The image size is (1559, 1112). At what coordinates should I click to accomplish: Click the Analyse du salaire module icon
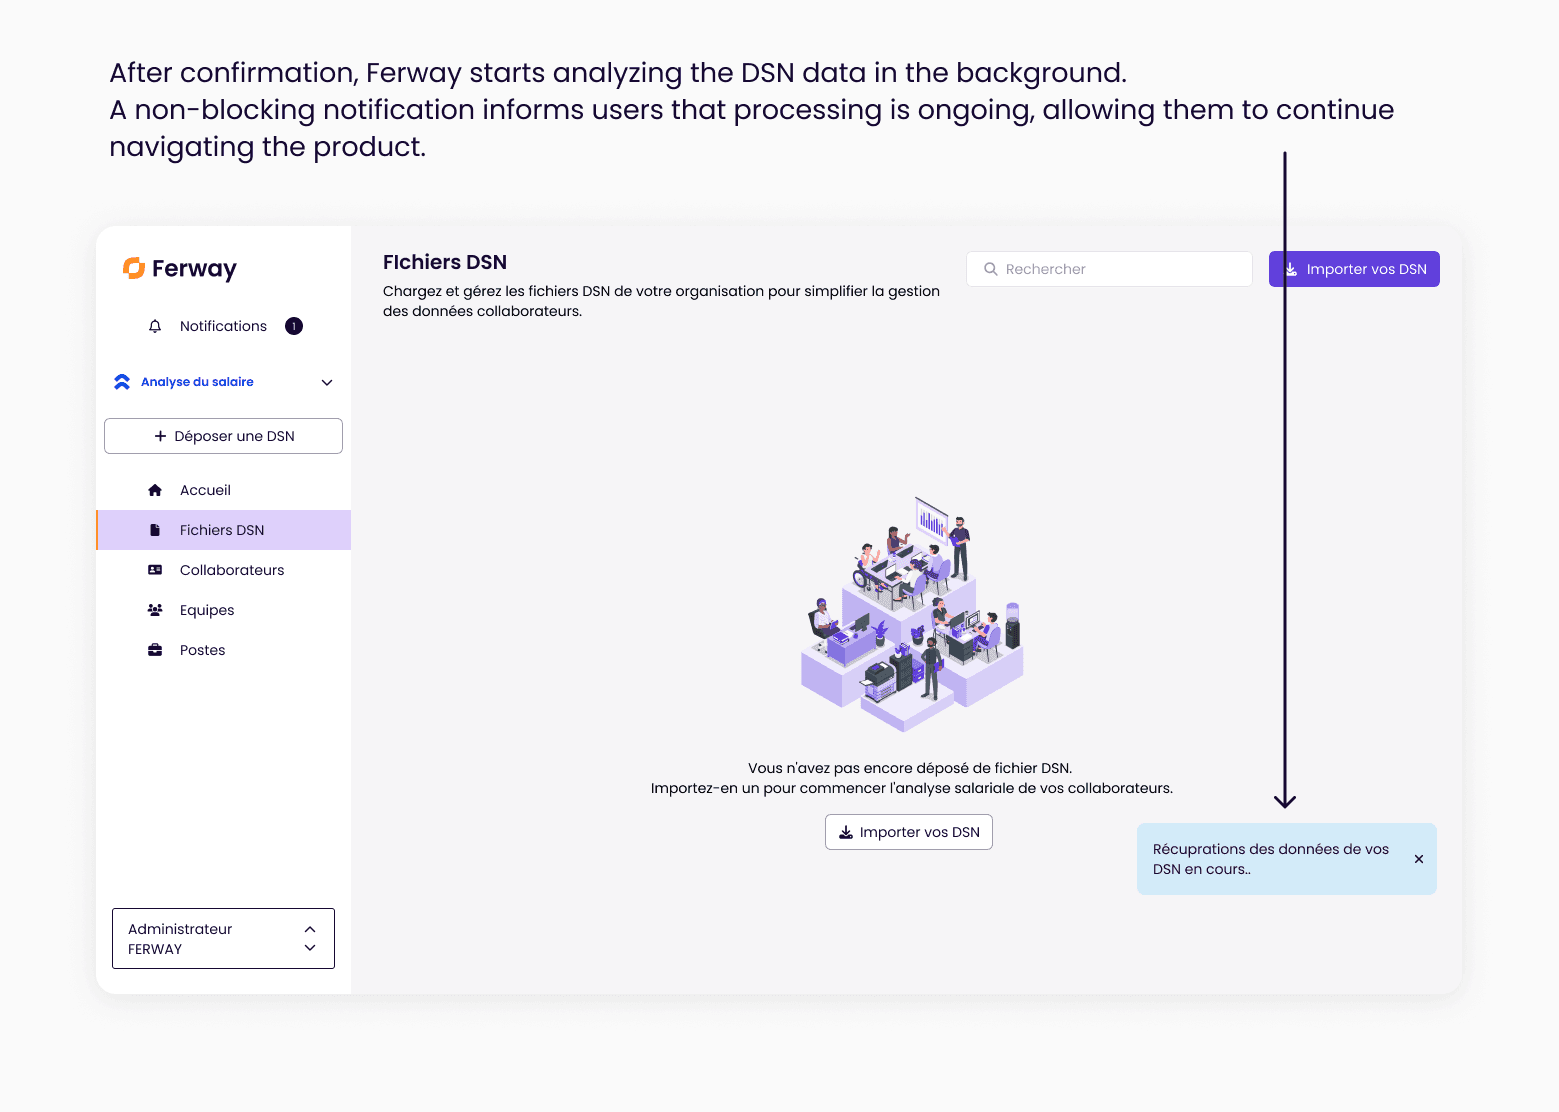pos(122,382)
